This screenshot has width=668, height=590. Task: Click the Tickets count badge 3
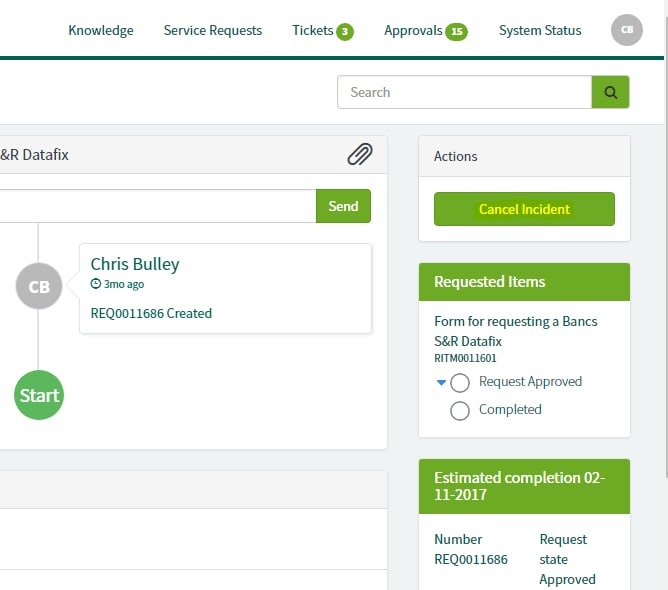(x=345, y=31)
